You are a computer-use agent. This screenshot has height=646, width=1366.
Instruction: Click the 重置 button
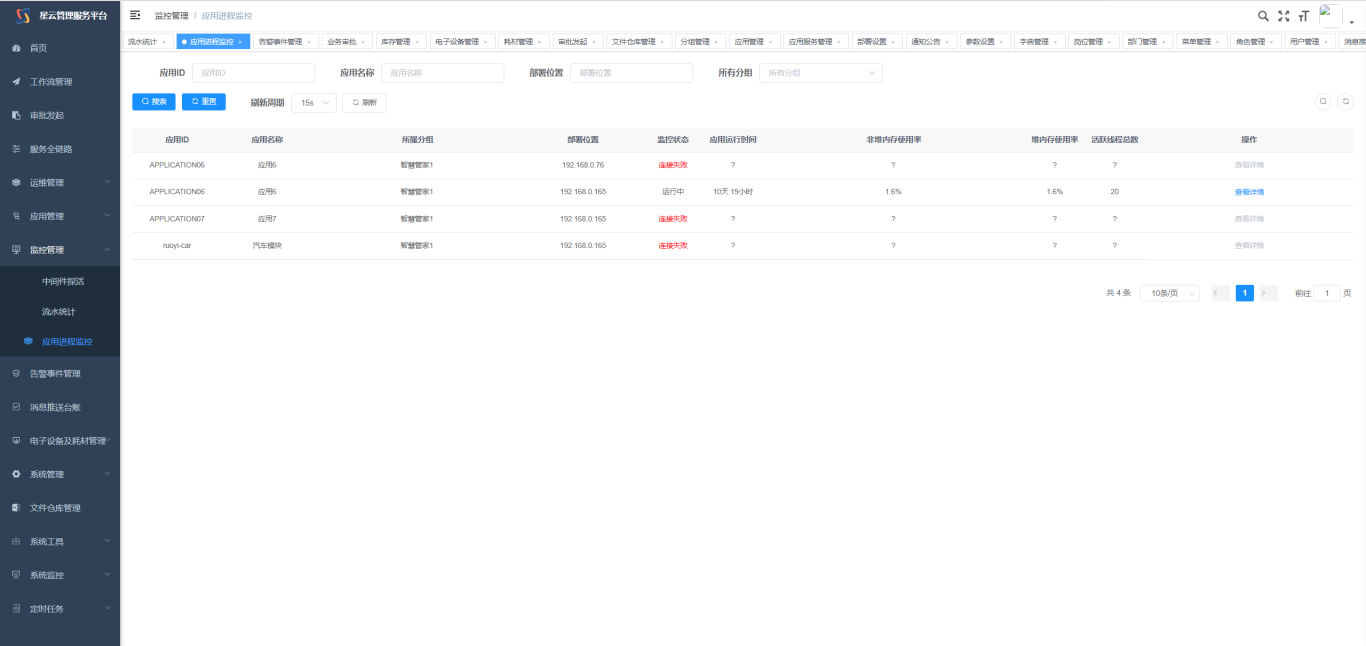(204, 102)
